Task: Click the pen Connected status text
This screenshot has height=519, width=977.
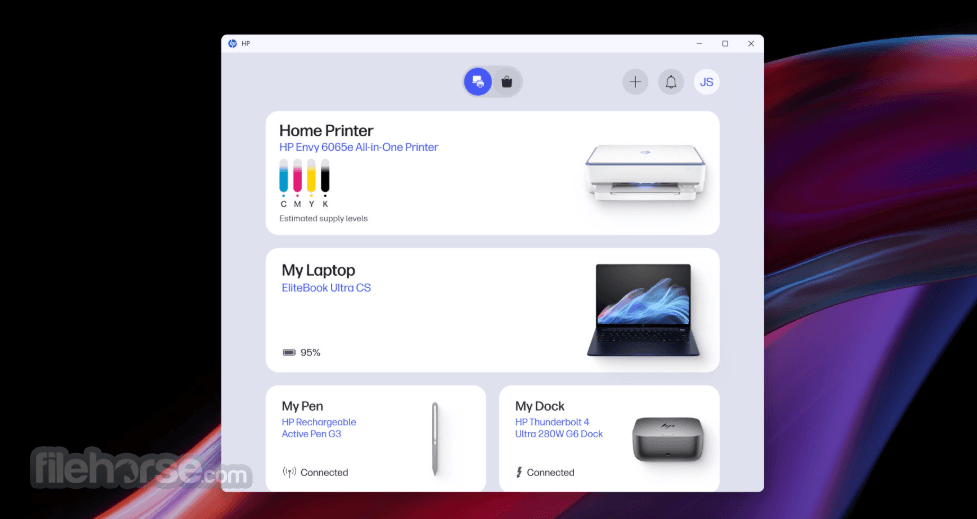Action: coord(324,472)
